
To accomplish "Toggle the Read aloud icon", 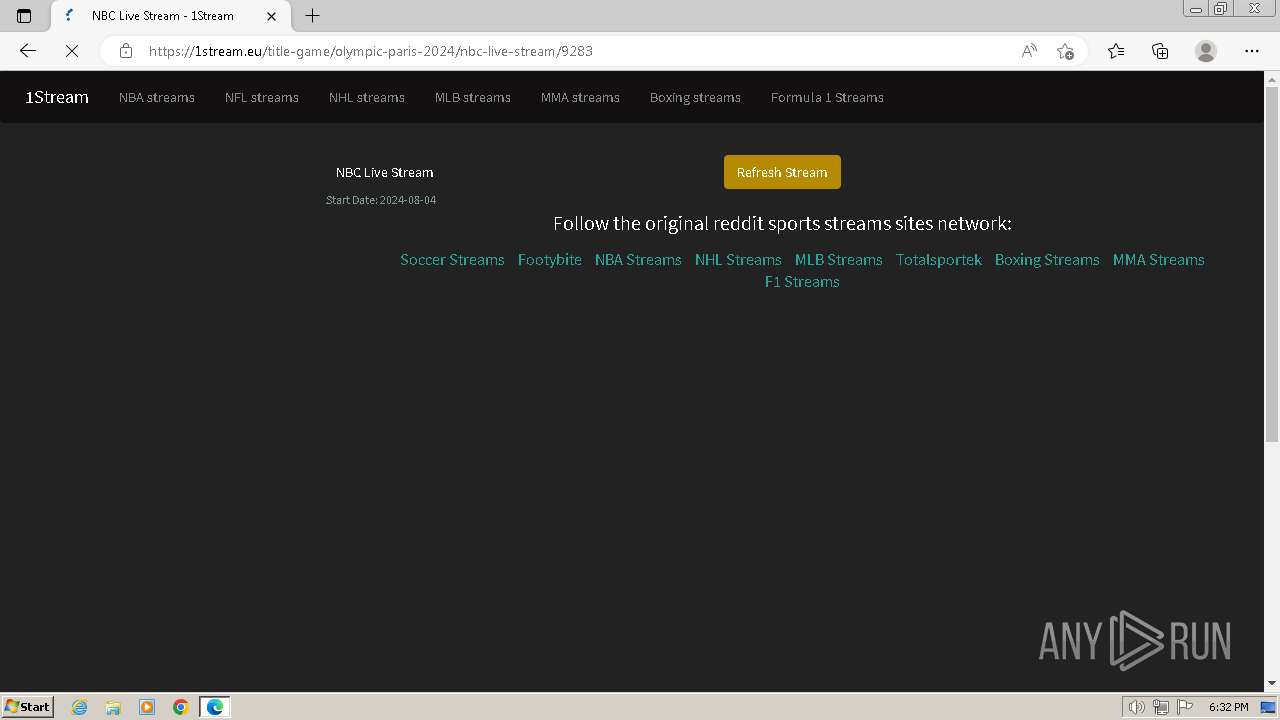I will tap(1029, 51).
